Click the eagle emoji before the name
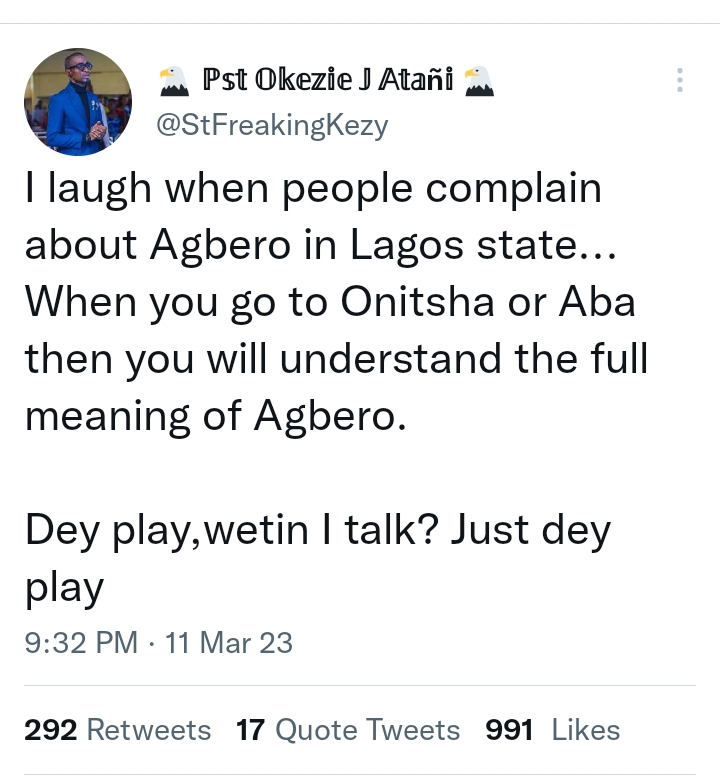Image resolution: width=720 pixels, height=781 pixels. pos(174,81)
